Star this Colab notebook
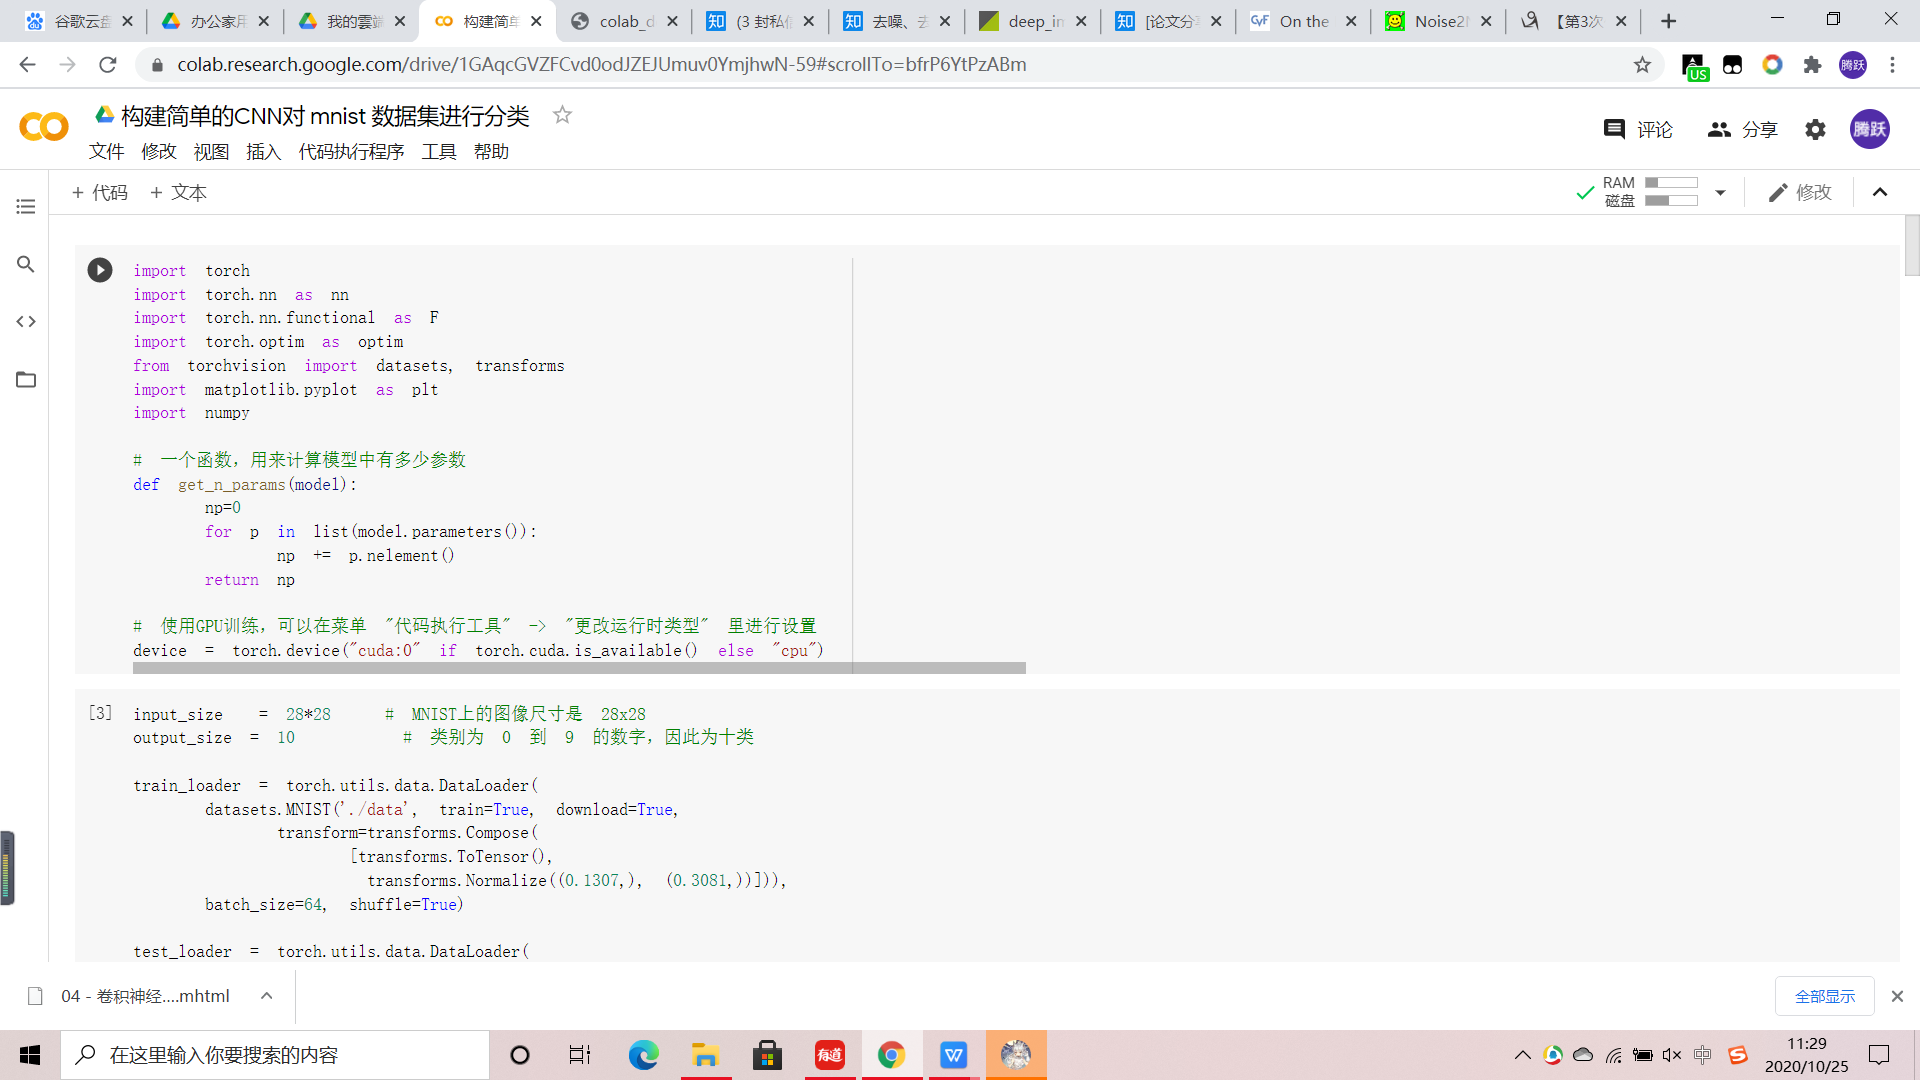 pos(562,115)
